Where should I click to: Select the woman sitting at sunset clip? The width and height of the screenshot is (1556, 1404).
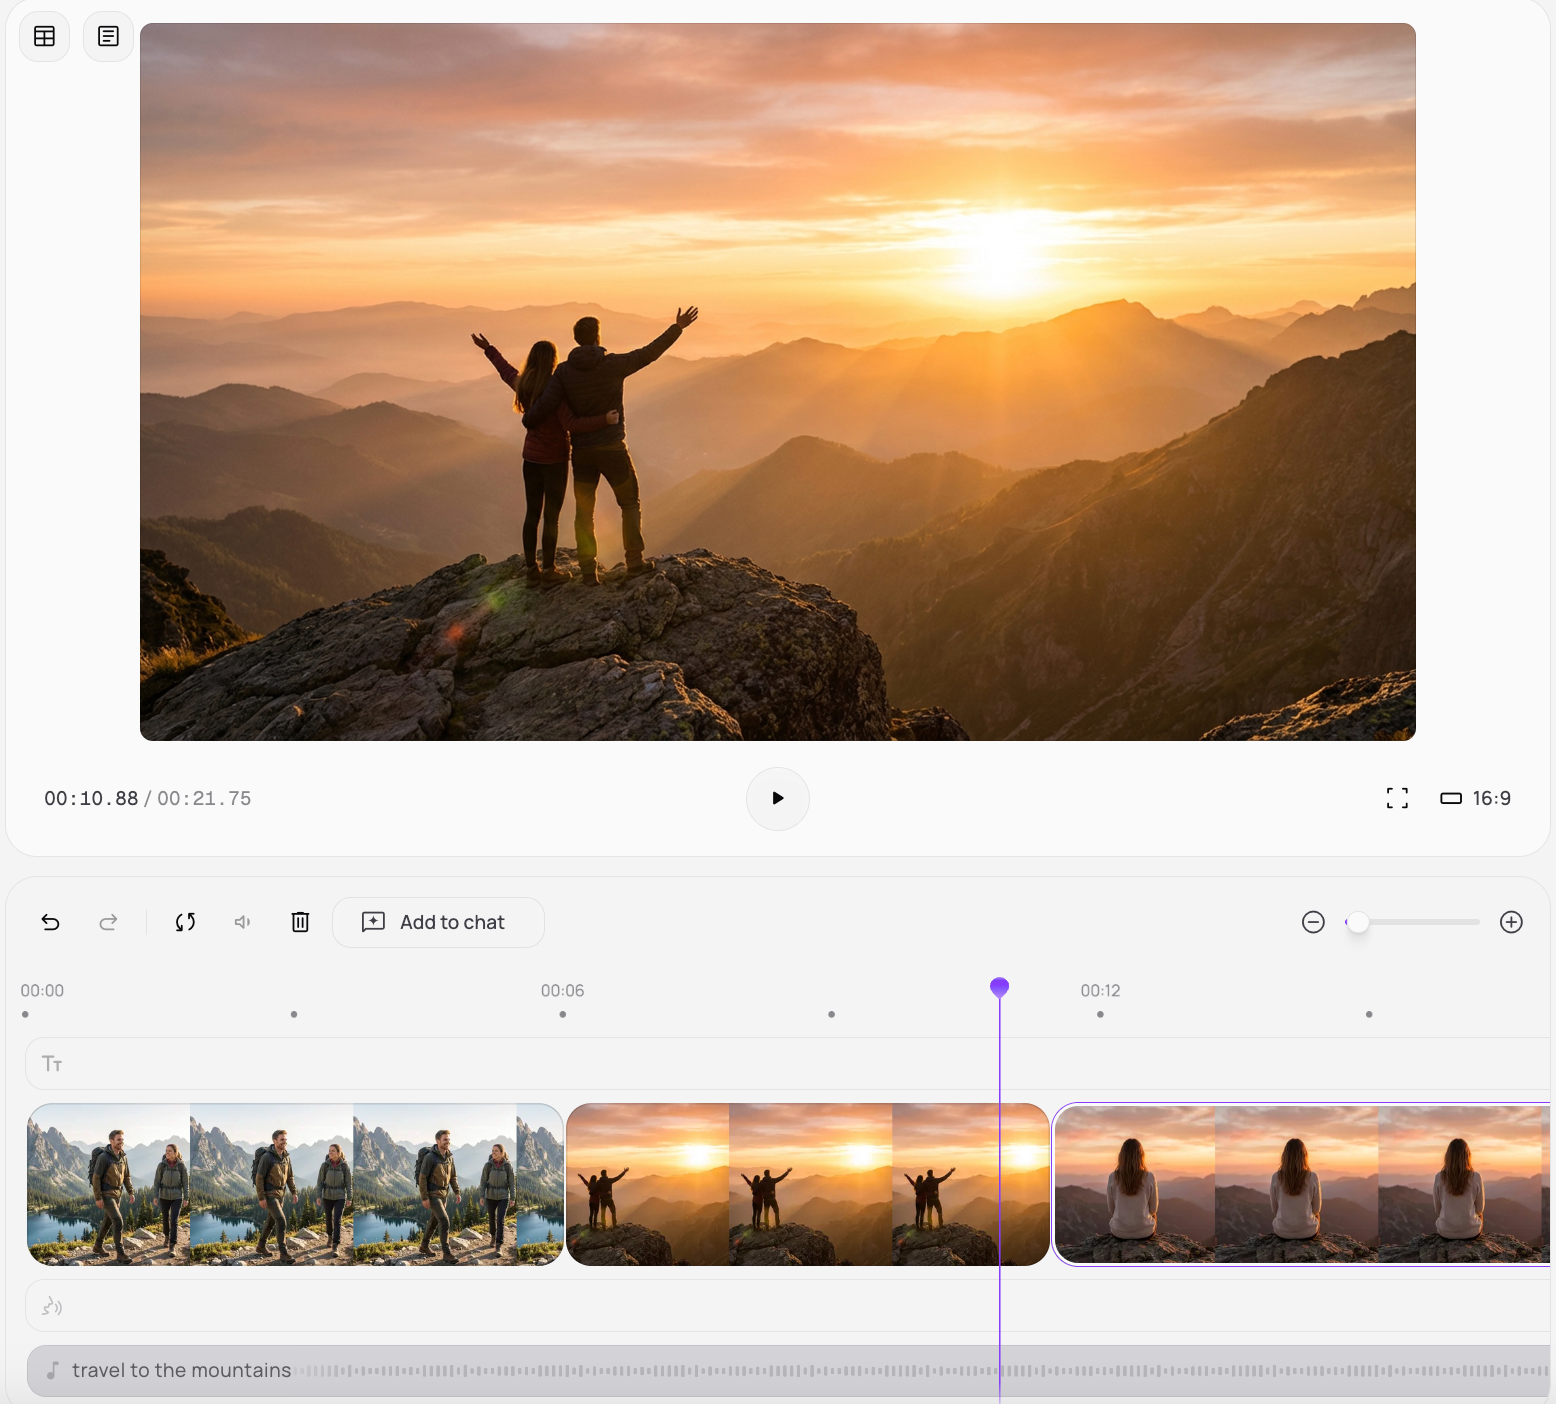tap(1300, 1184)
